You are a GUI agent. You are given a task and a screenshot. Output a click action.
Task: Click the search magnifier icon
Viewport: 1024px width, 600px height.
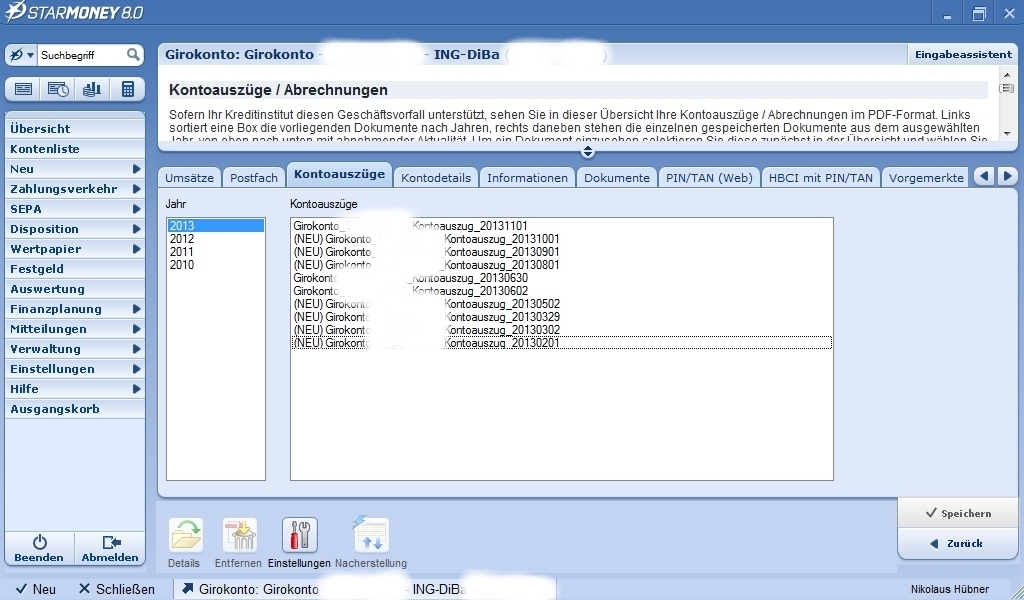pyautogui.click(x=133, y=55)
